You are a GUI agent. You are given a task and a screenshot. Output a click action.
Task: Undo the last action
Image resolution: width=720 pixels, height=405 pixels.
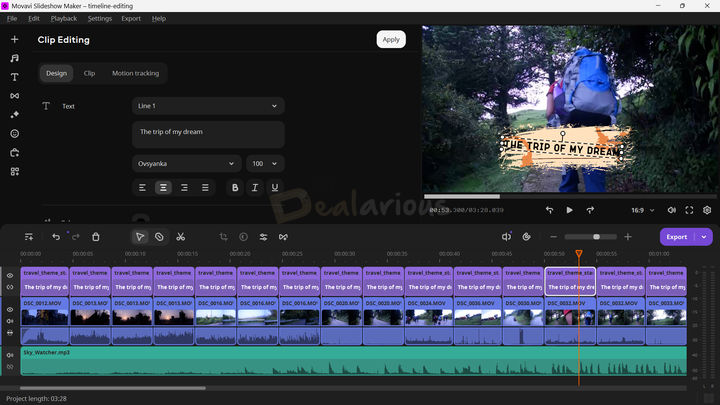point(56,237)
